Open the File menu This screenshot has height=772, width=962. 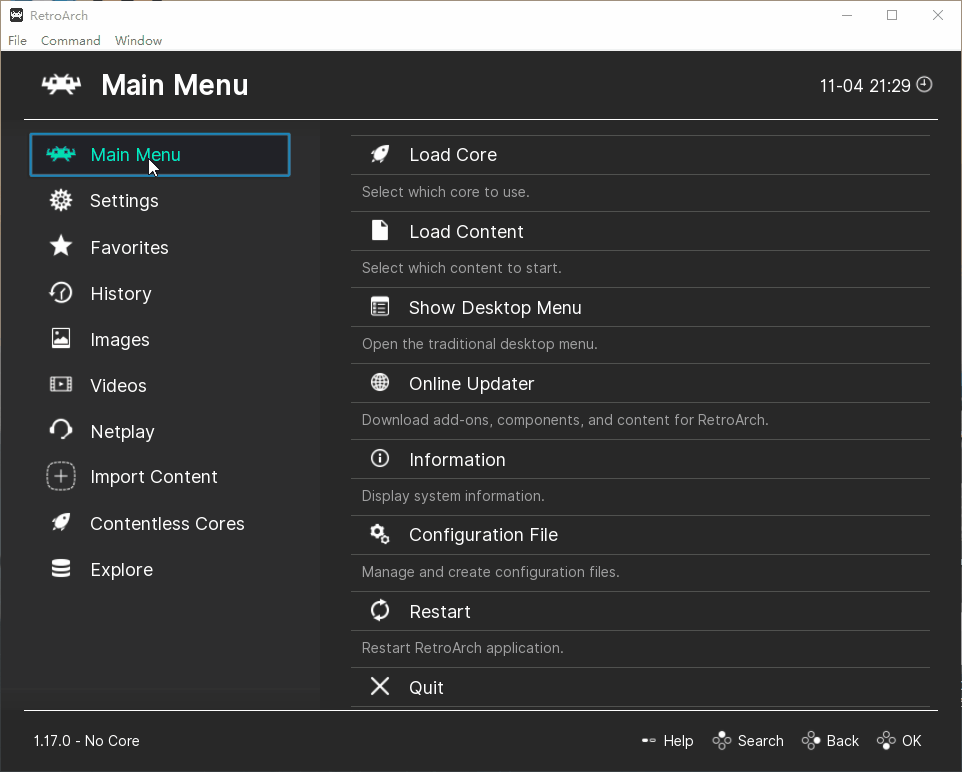[x=17, y=41]
